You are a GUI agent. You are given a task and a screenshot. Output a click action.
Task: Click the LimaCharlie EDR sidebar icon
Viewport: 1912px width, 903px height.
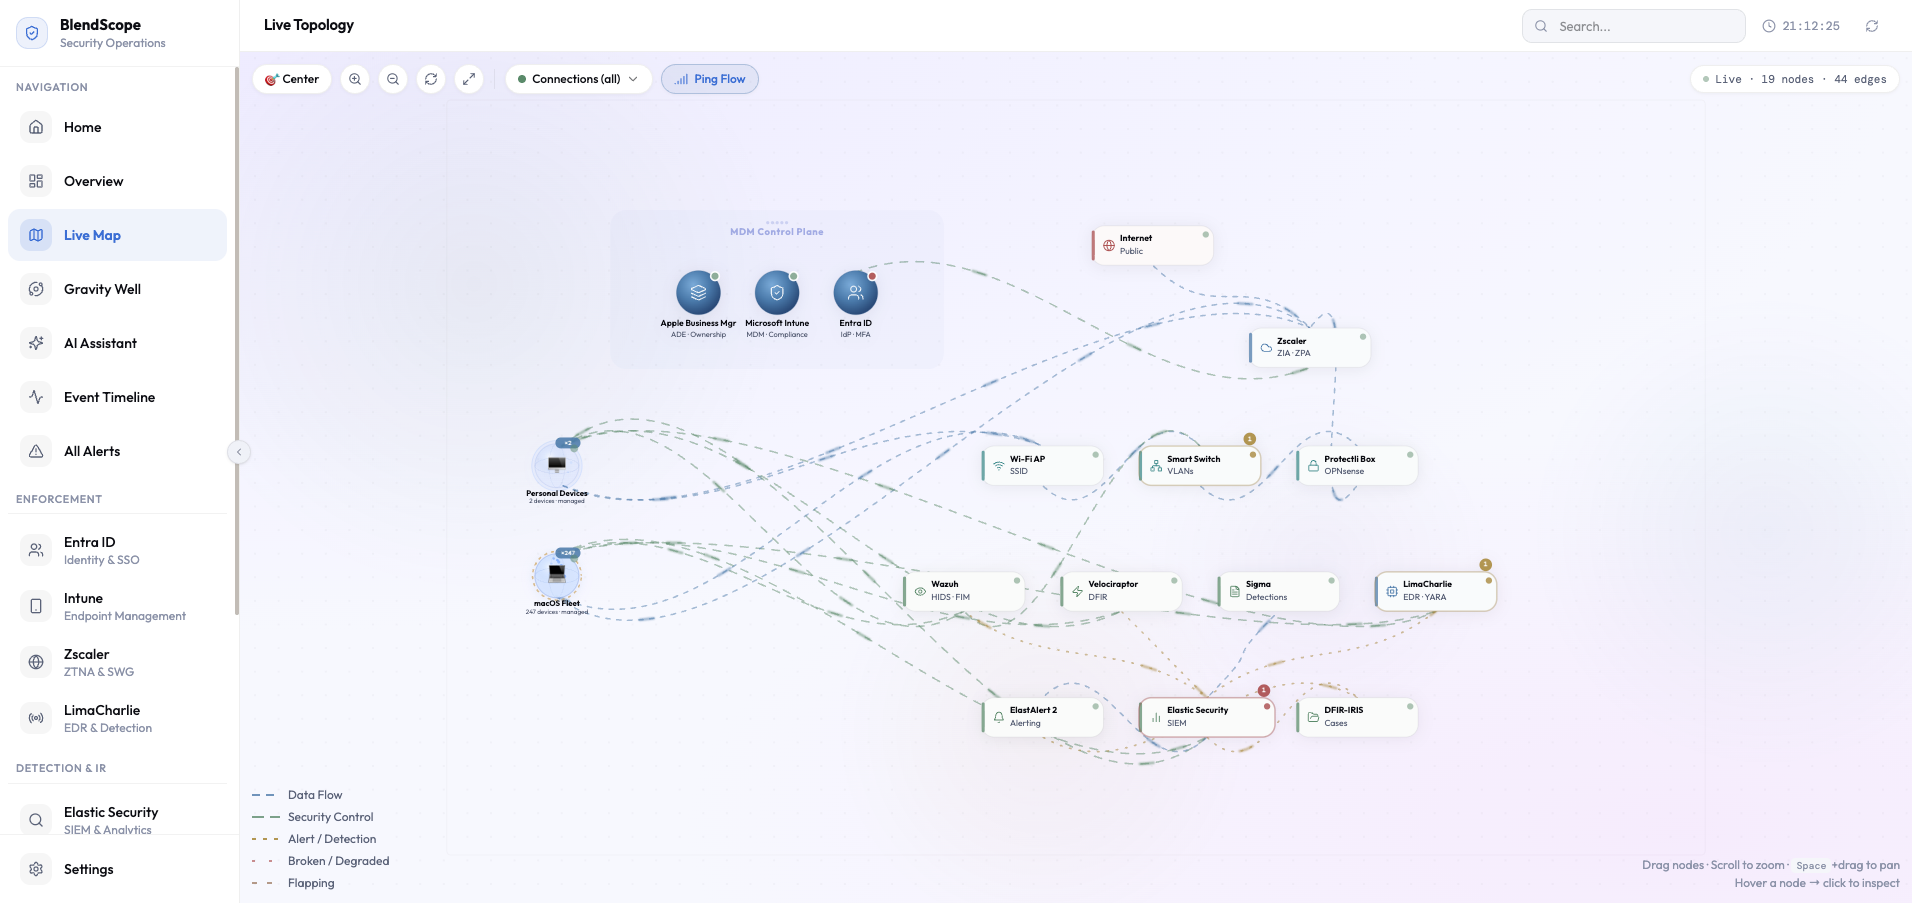coord(36,718)
